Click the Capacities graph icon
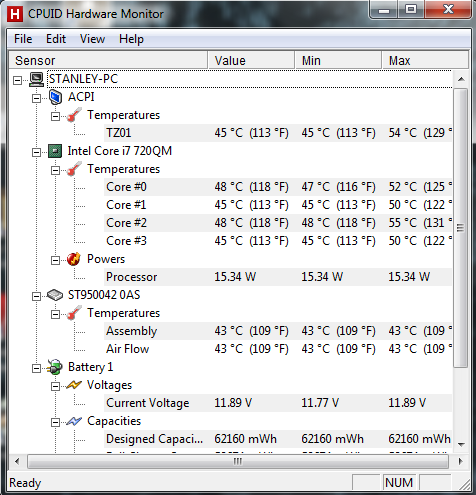Image resolution: width=476 pixels, height=495 pixels. point(74,421)
